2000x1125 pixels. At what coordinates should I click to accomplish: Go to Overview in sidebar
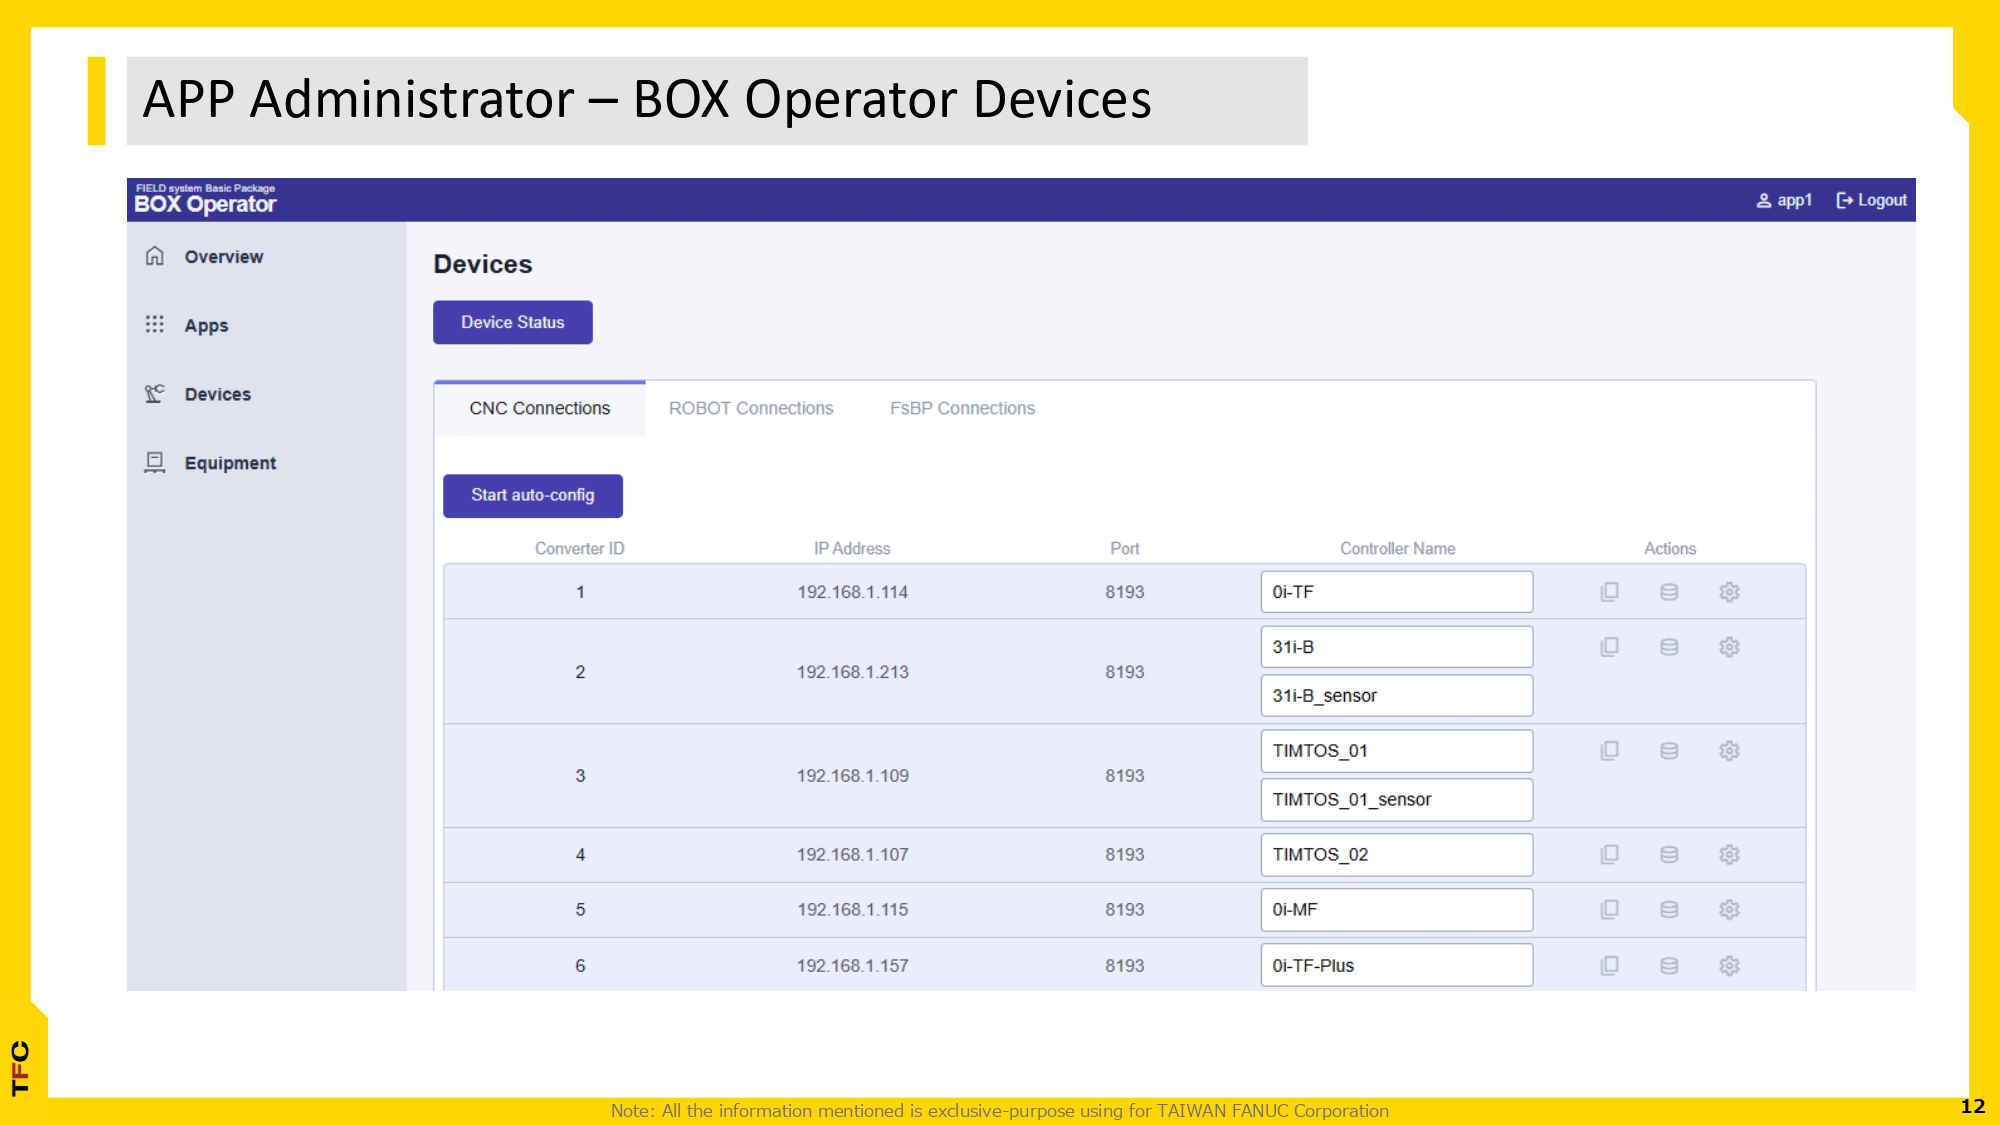[x=224, y=257]
